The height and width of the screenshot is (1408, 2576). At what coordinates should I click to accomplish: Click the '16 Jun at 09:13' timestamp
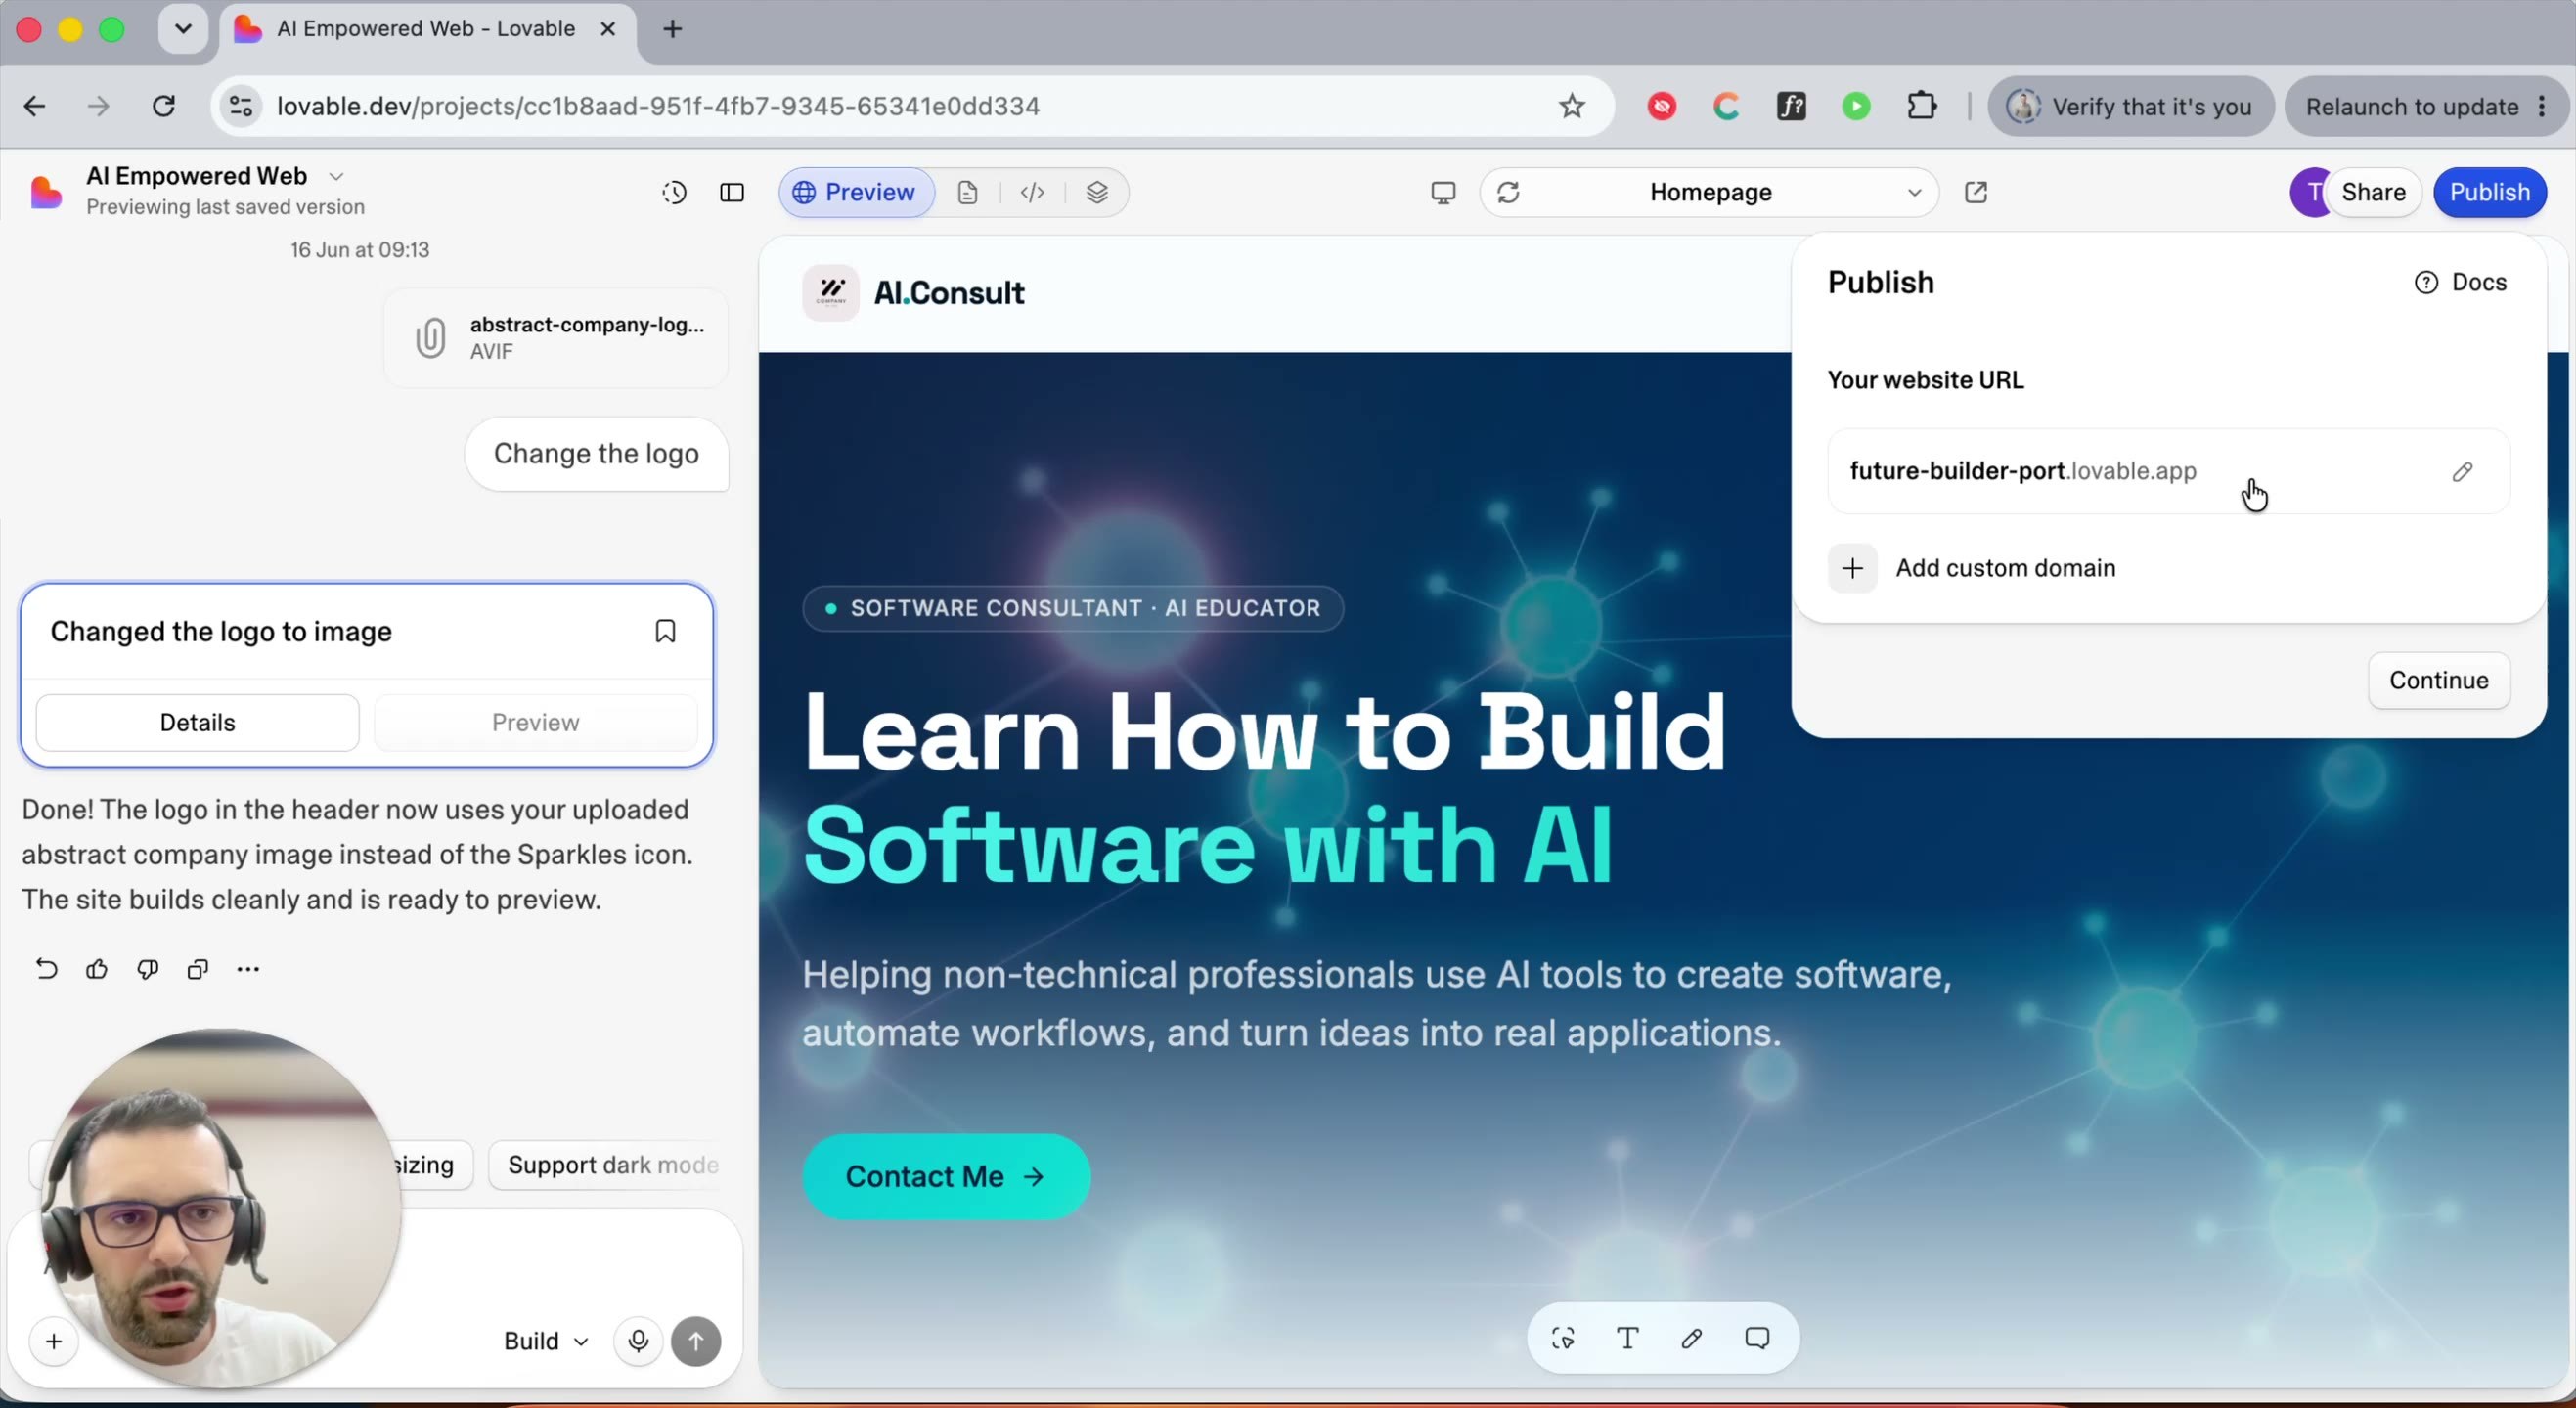(x=360, y=250)
